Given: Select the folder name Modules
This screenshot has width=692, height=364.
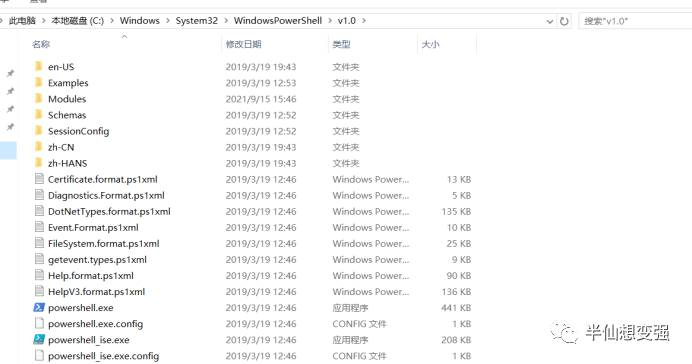Looking at the screenshot, I should point(67,99).
